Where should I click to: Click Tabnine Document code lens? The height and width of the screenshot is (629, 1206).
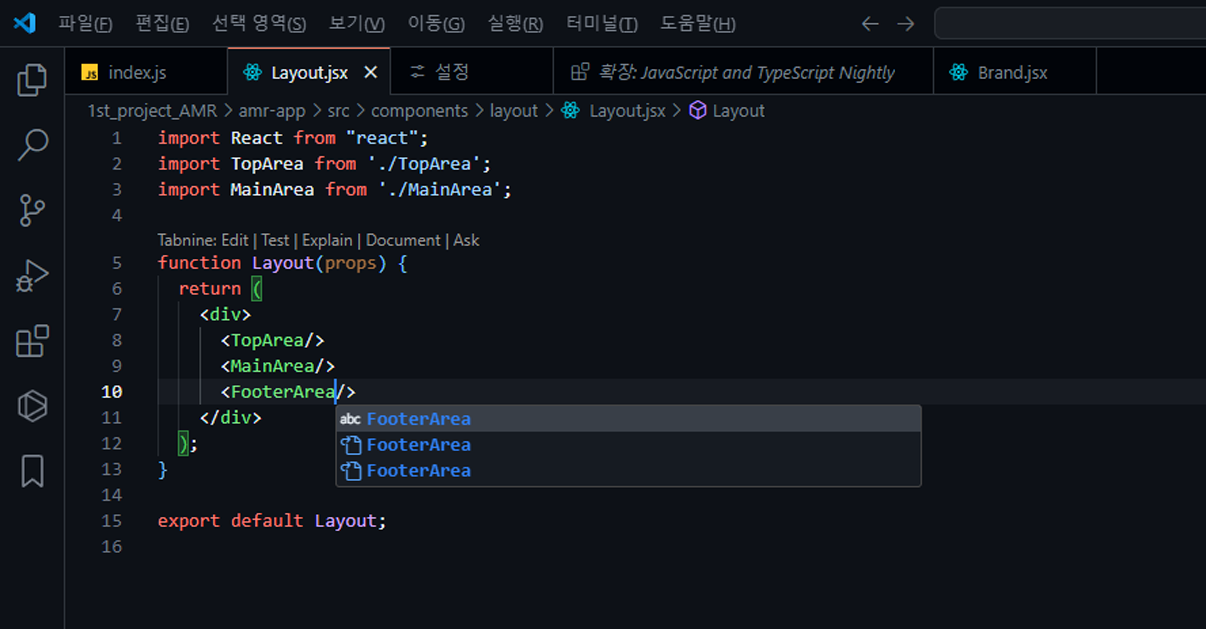coord(403,240)
